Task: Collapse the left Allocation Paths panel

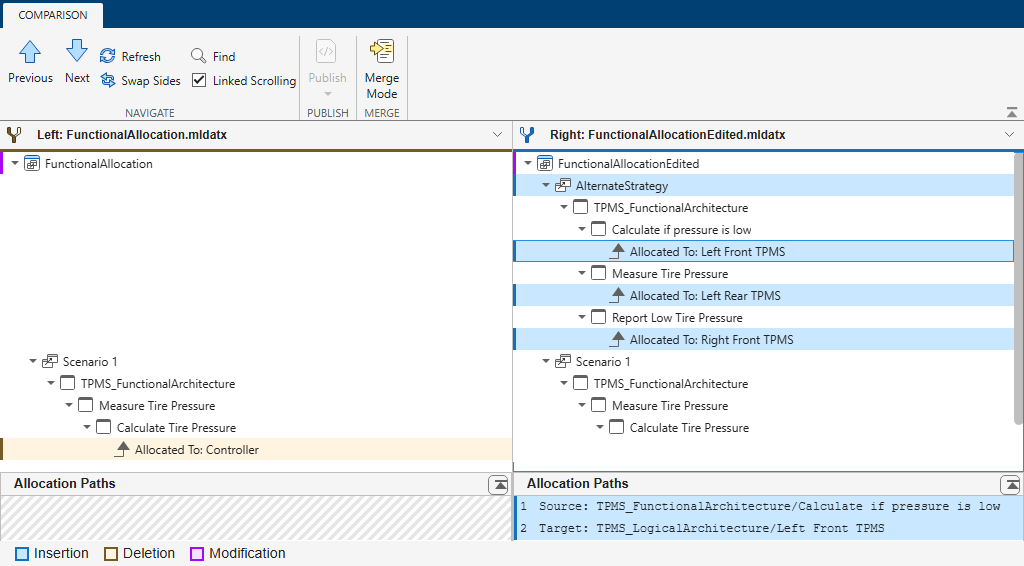Action: [498, 484]
